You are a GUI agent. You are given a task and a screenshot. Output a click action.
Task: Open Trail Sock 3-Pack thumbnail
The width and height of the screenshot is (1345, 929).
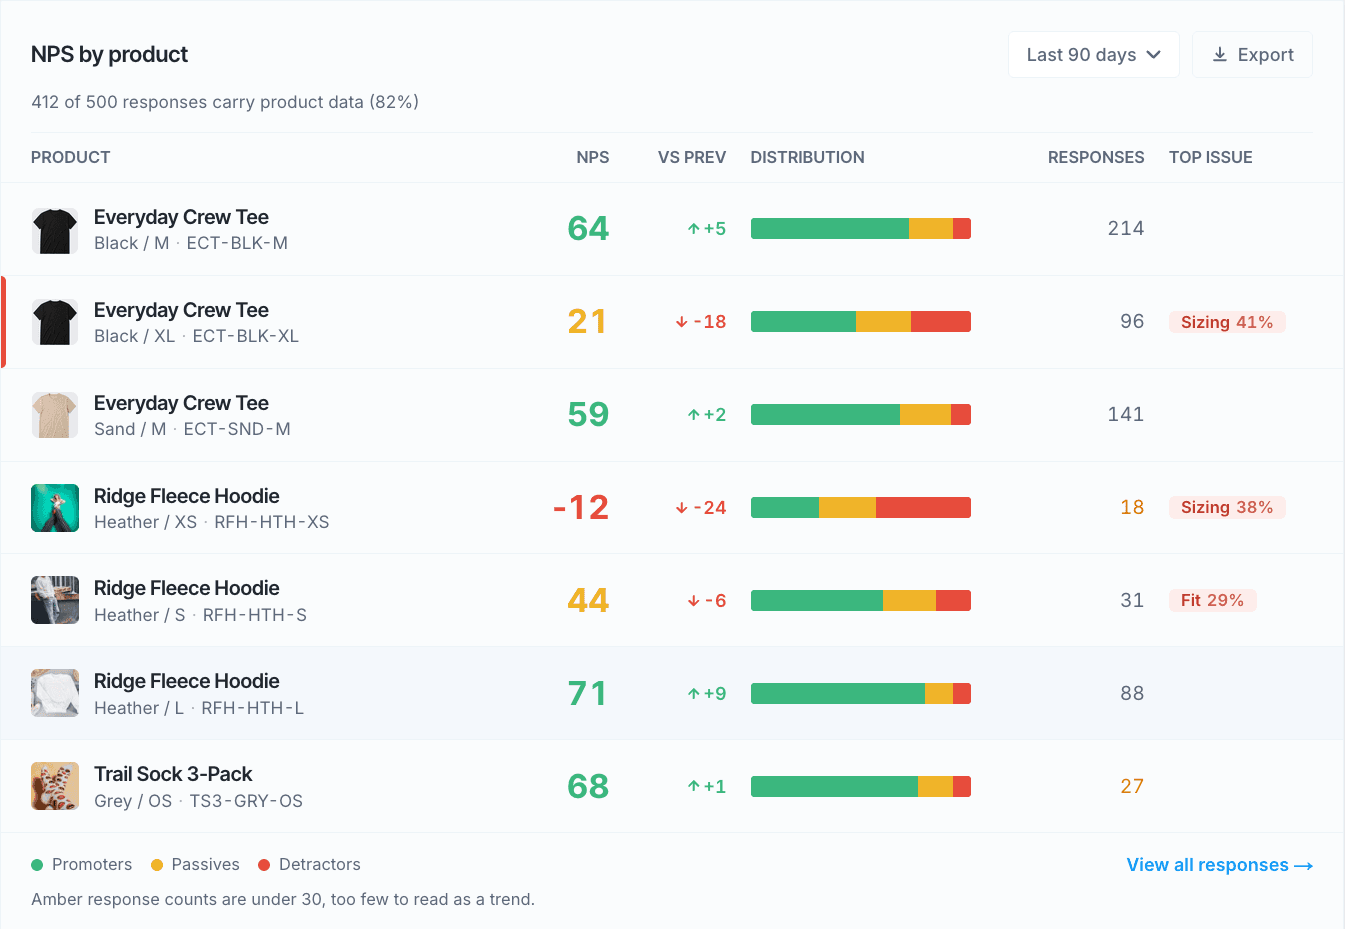coord(55,786)
